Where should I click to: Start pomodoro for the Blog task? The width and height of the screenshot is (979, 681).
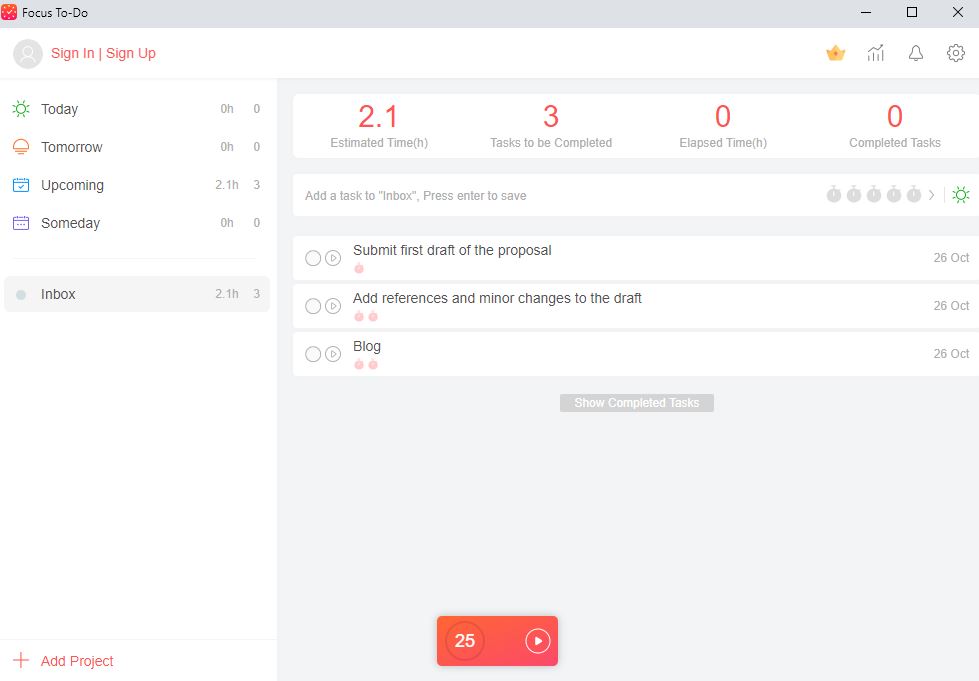333,354
